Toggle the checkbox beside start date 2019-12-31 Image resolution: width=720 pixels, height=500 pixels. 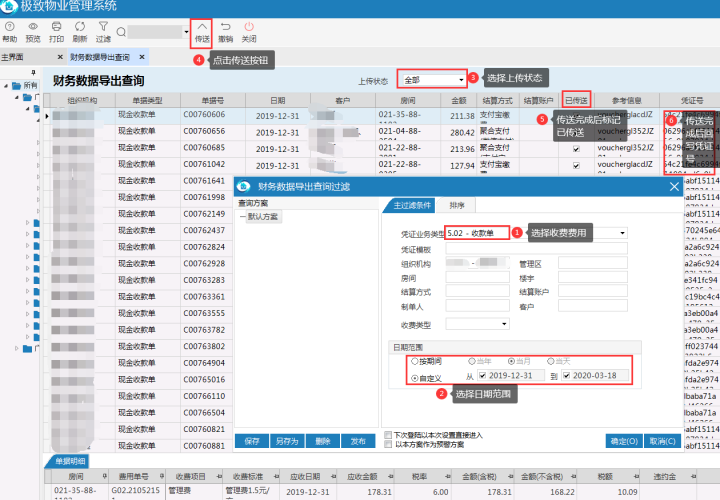point(482,375)
